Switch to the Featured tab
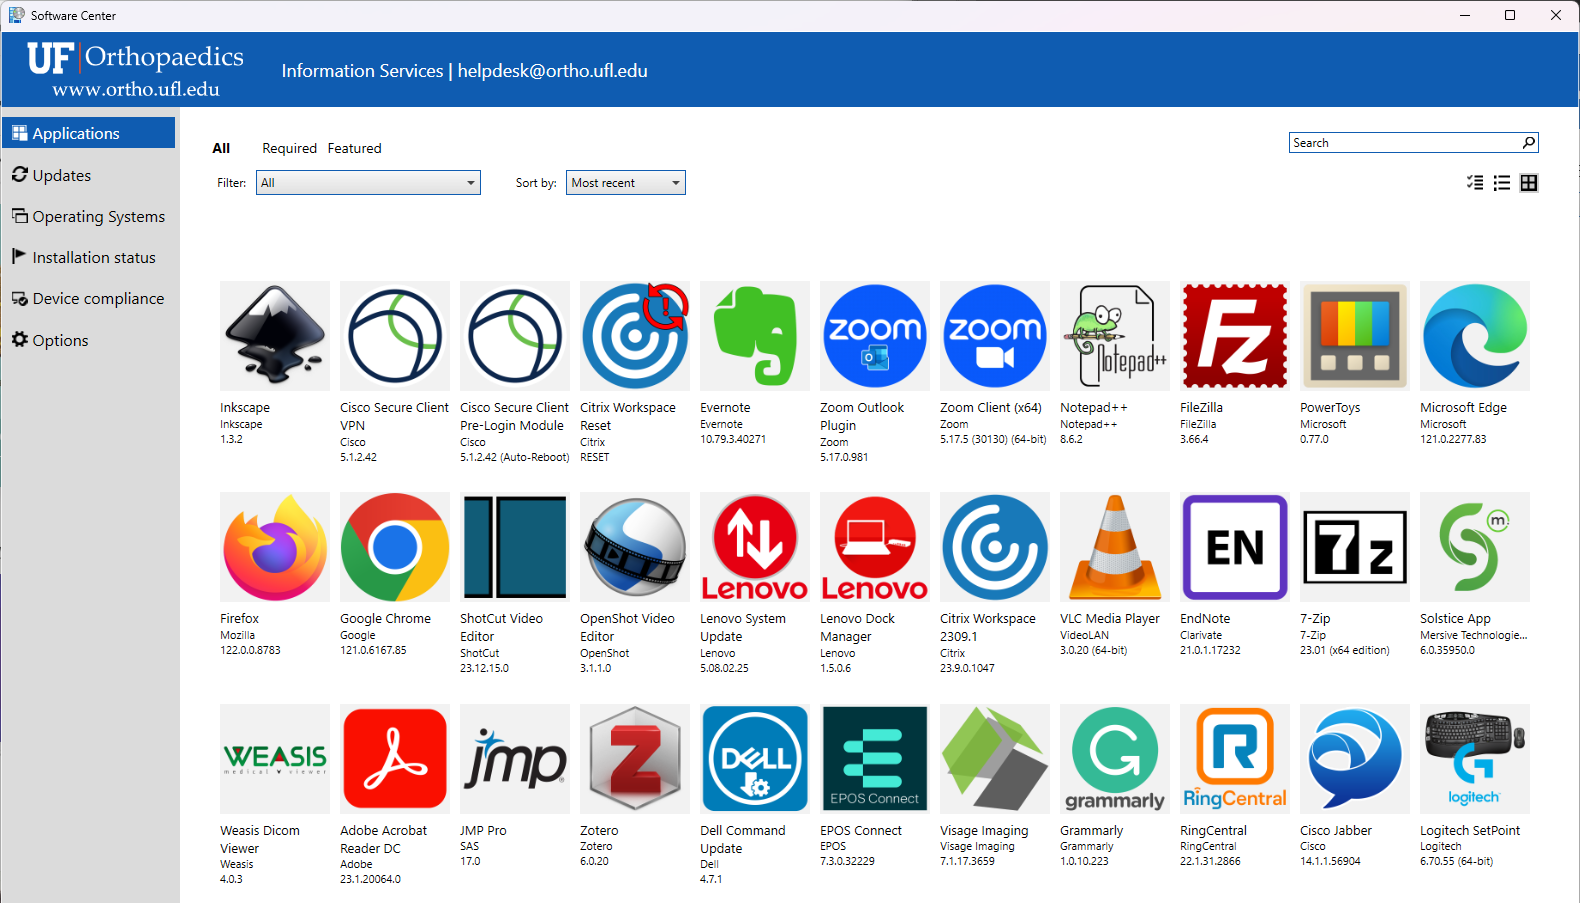This screenshot has width=1580, height=903. (x=354, y=148)
